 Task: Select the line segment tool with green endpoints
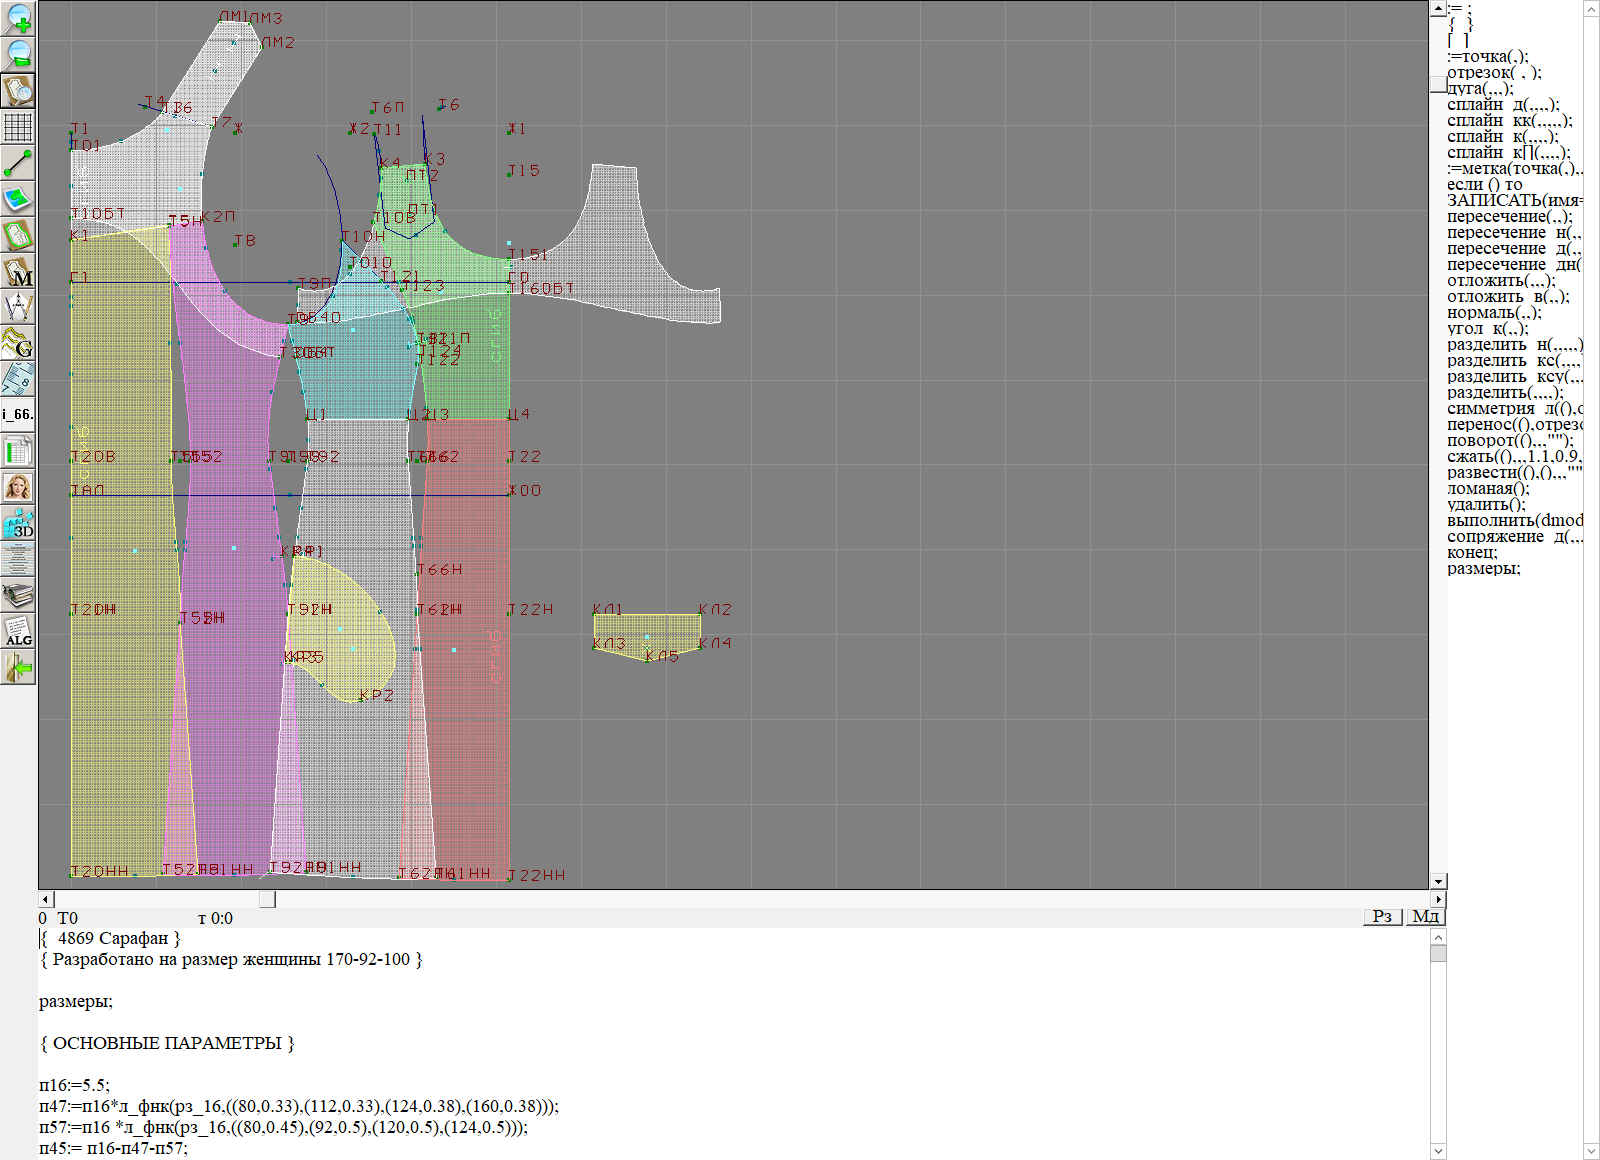[x=18, y=163]
